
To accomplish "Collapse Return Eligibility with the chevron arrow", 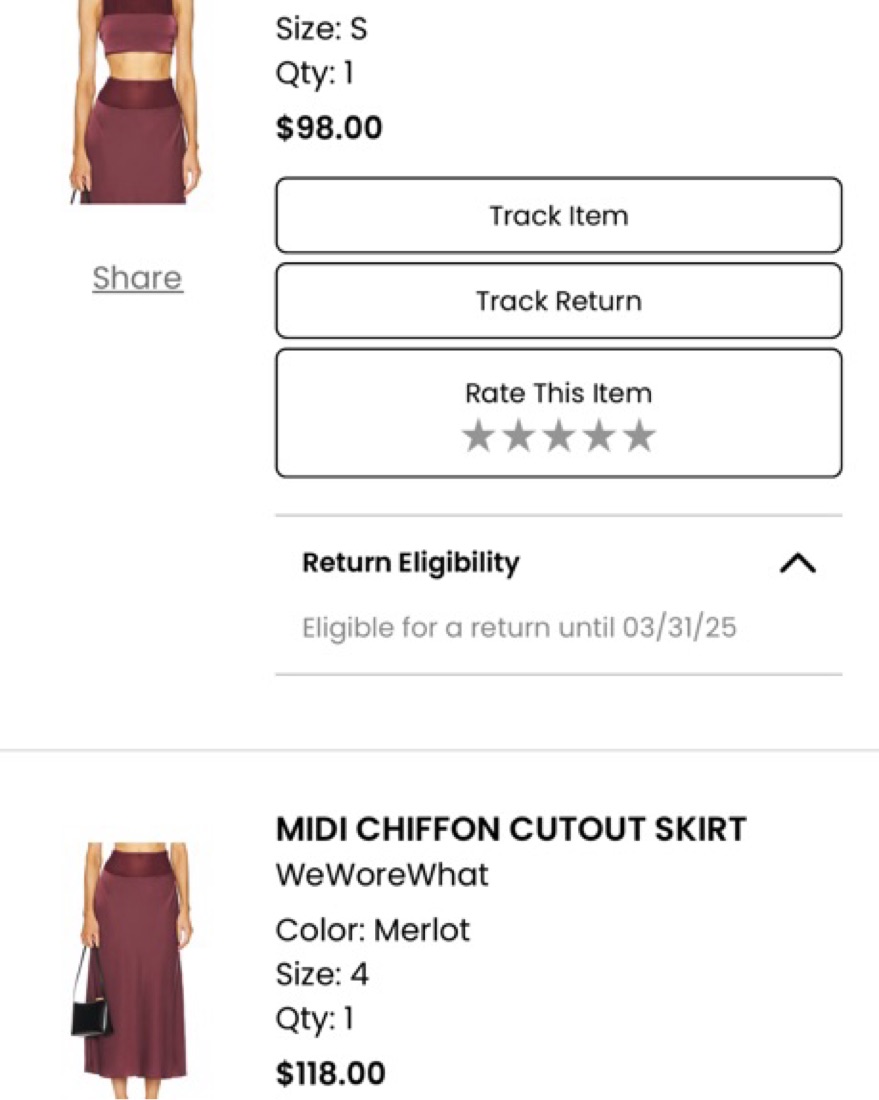I will (797, 564).
